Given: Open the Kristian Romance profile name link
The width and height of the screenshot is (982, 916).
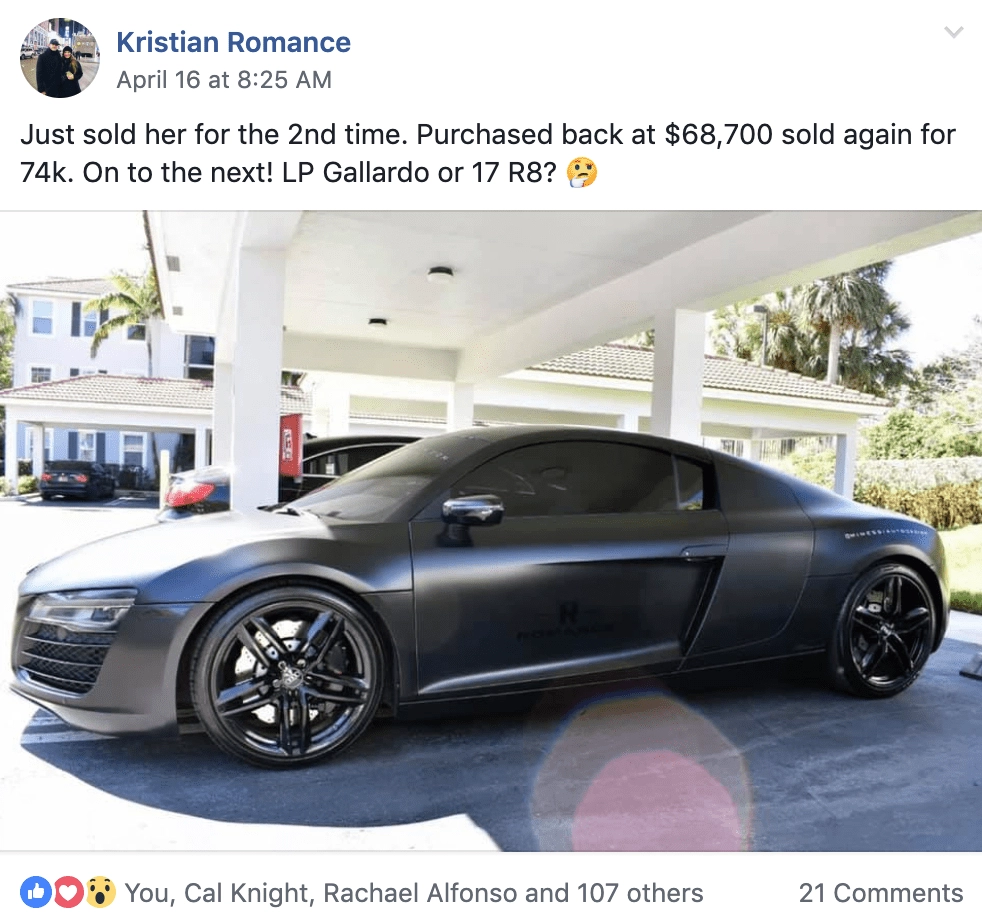Looking at the screenshot, I should click(234, 43).
